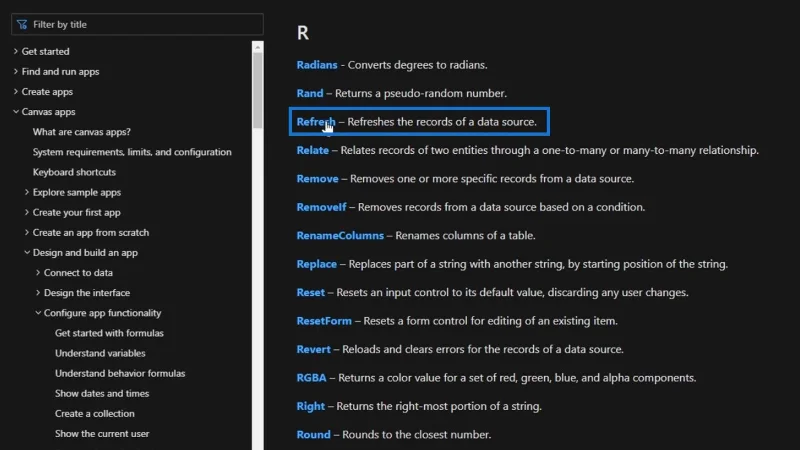The height and width of the screenshot is (450, 800).
Task: Focus the Filter by title field
Action: tap(137, 24)
